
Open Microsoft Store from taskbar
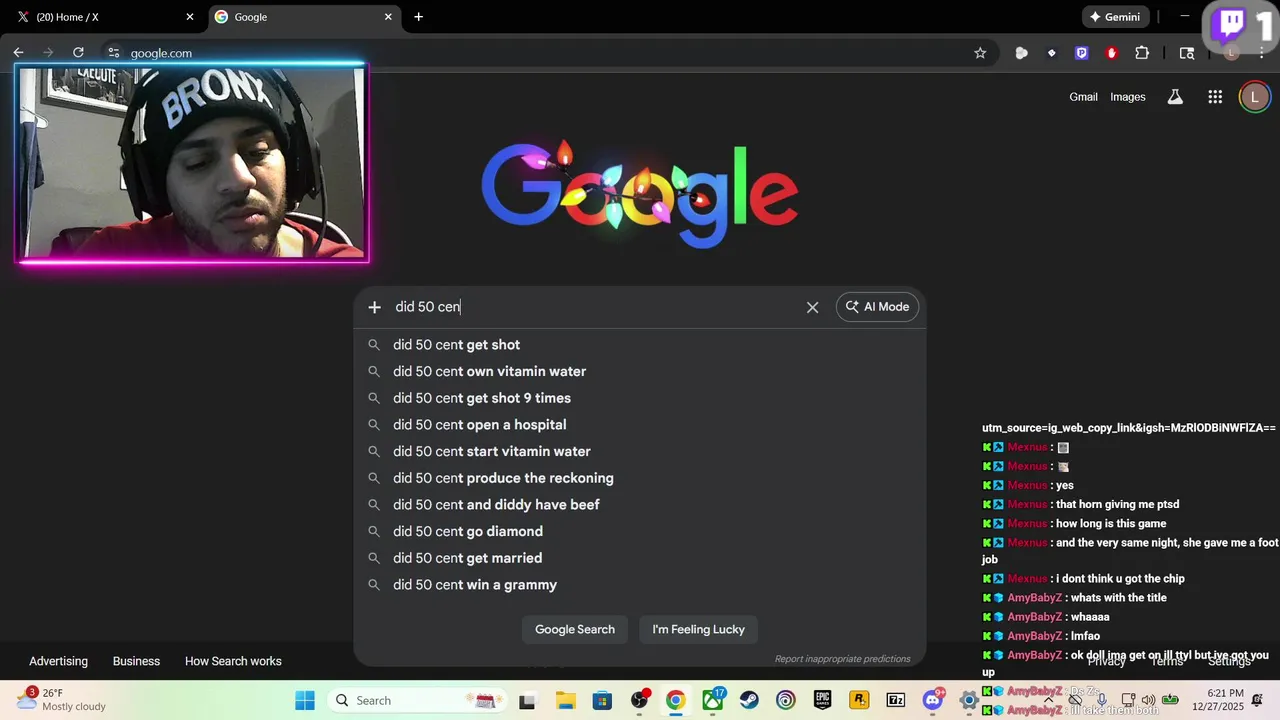tap(602, 700)
